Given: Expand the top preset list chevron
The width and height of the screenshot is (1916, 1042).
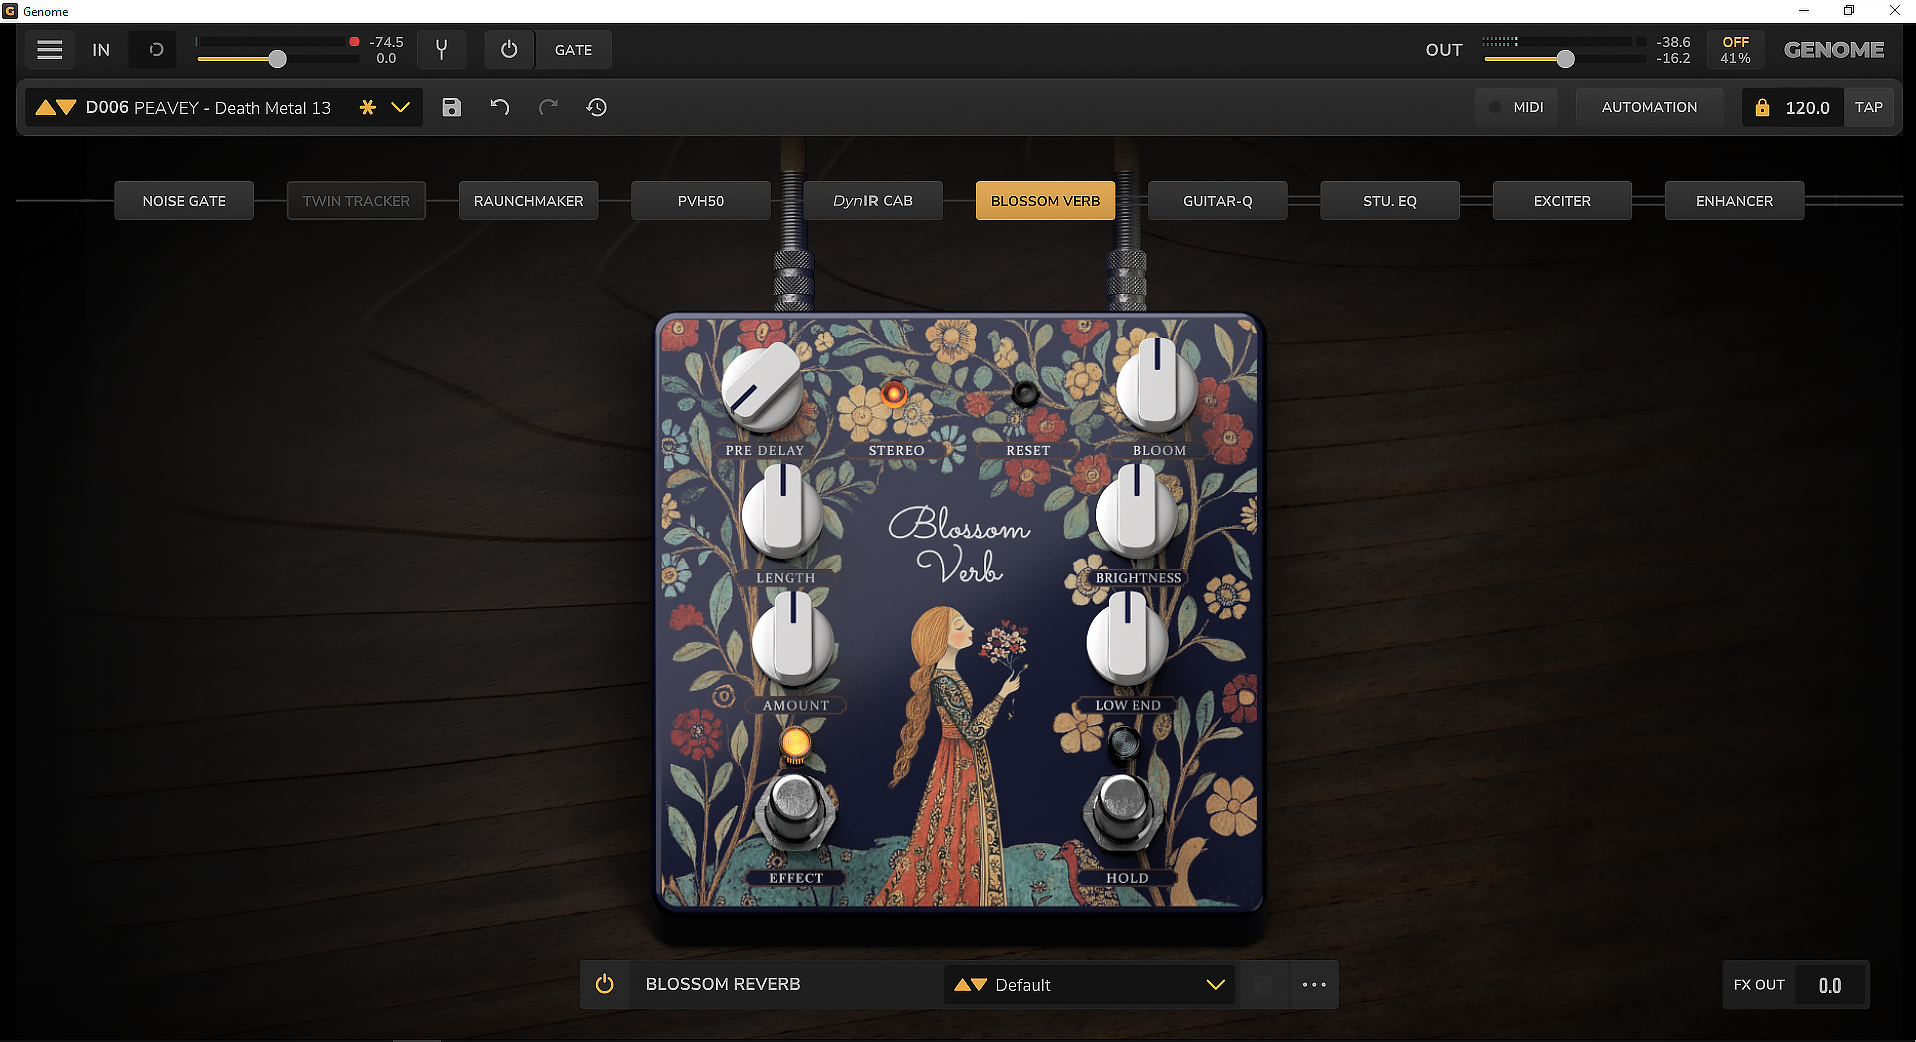Looking at the screenshot, I should tap(401, 107).
